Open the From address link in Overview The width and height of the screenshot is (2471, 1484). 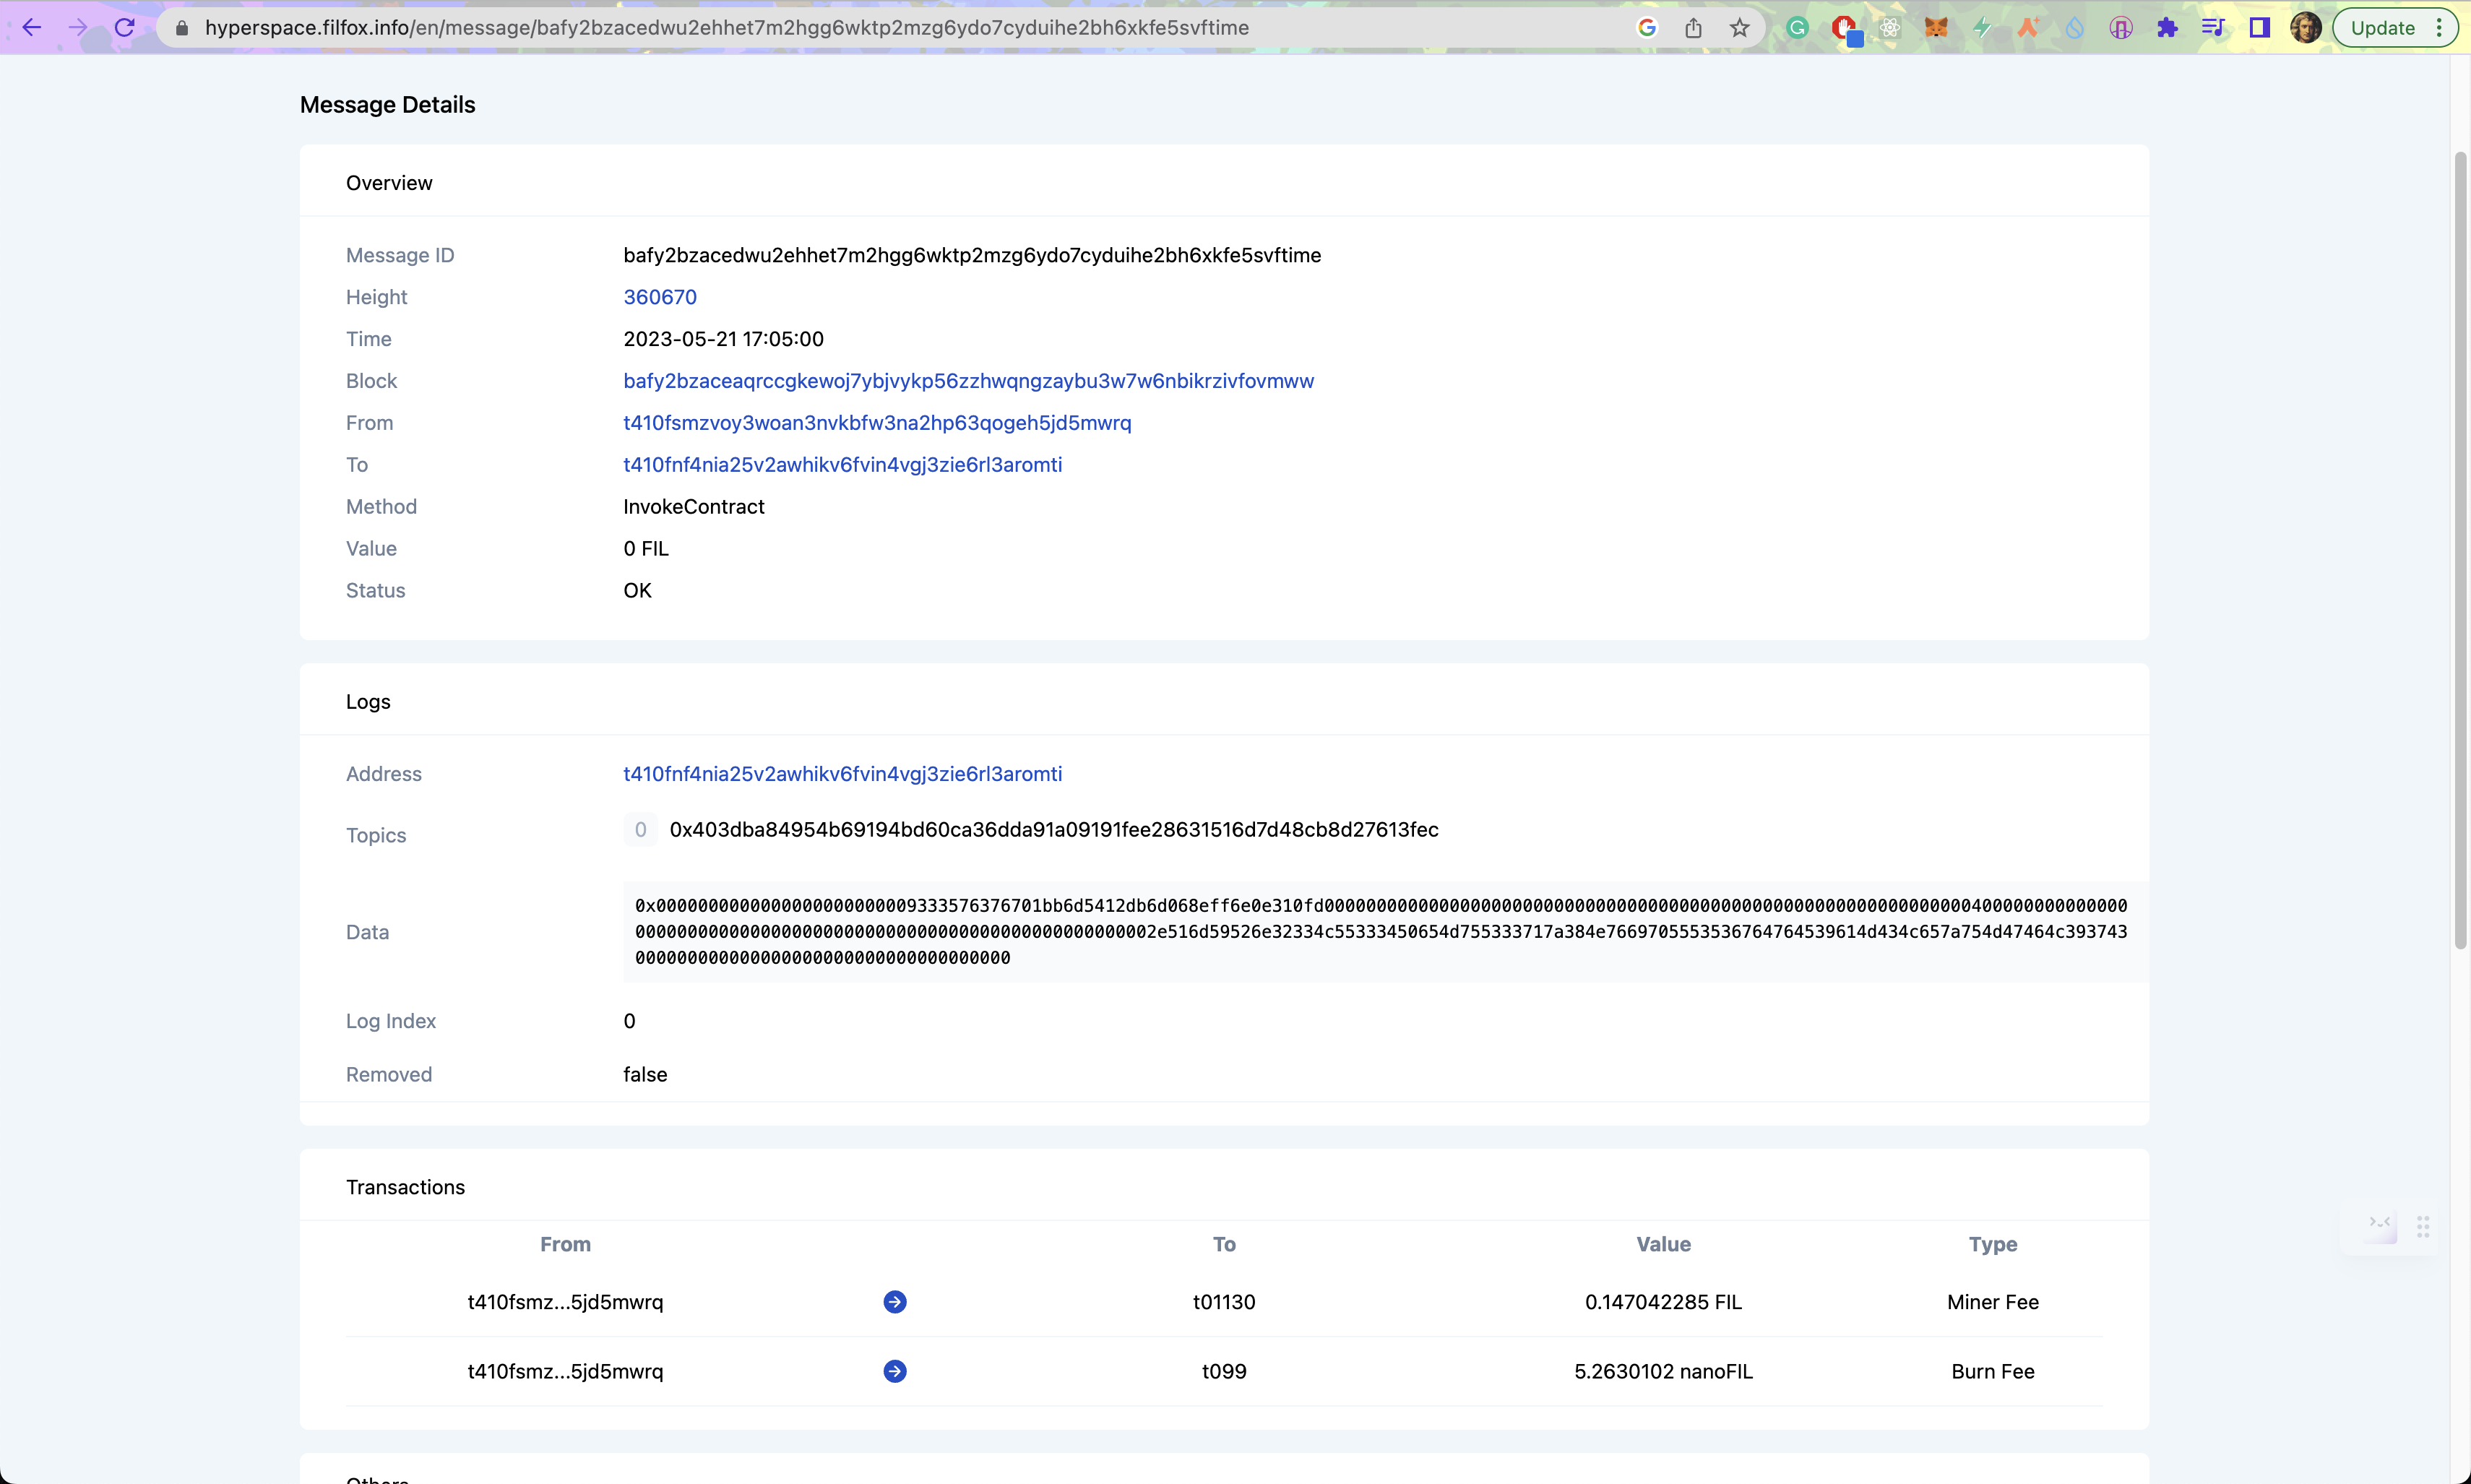point(877,423)
